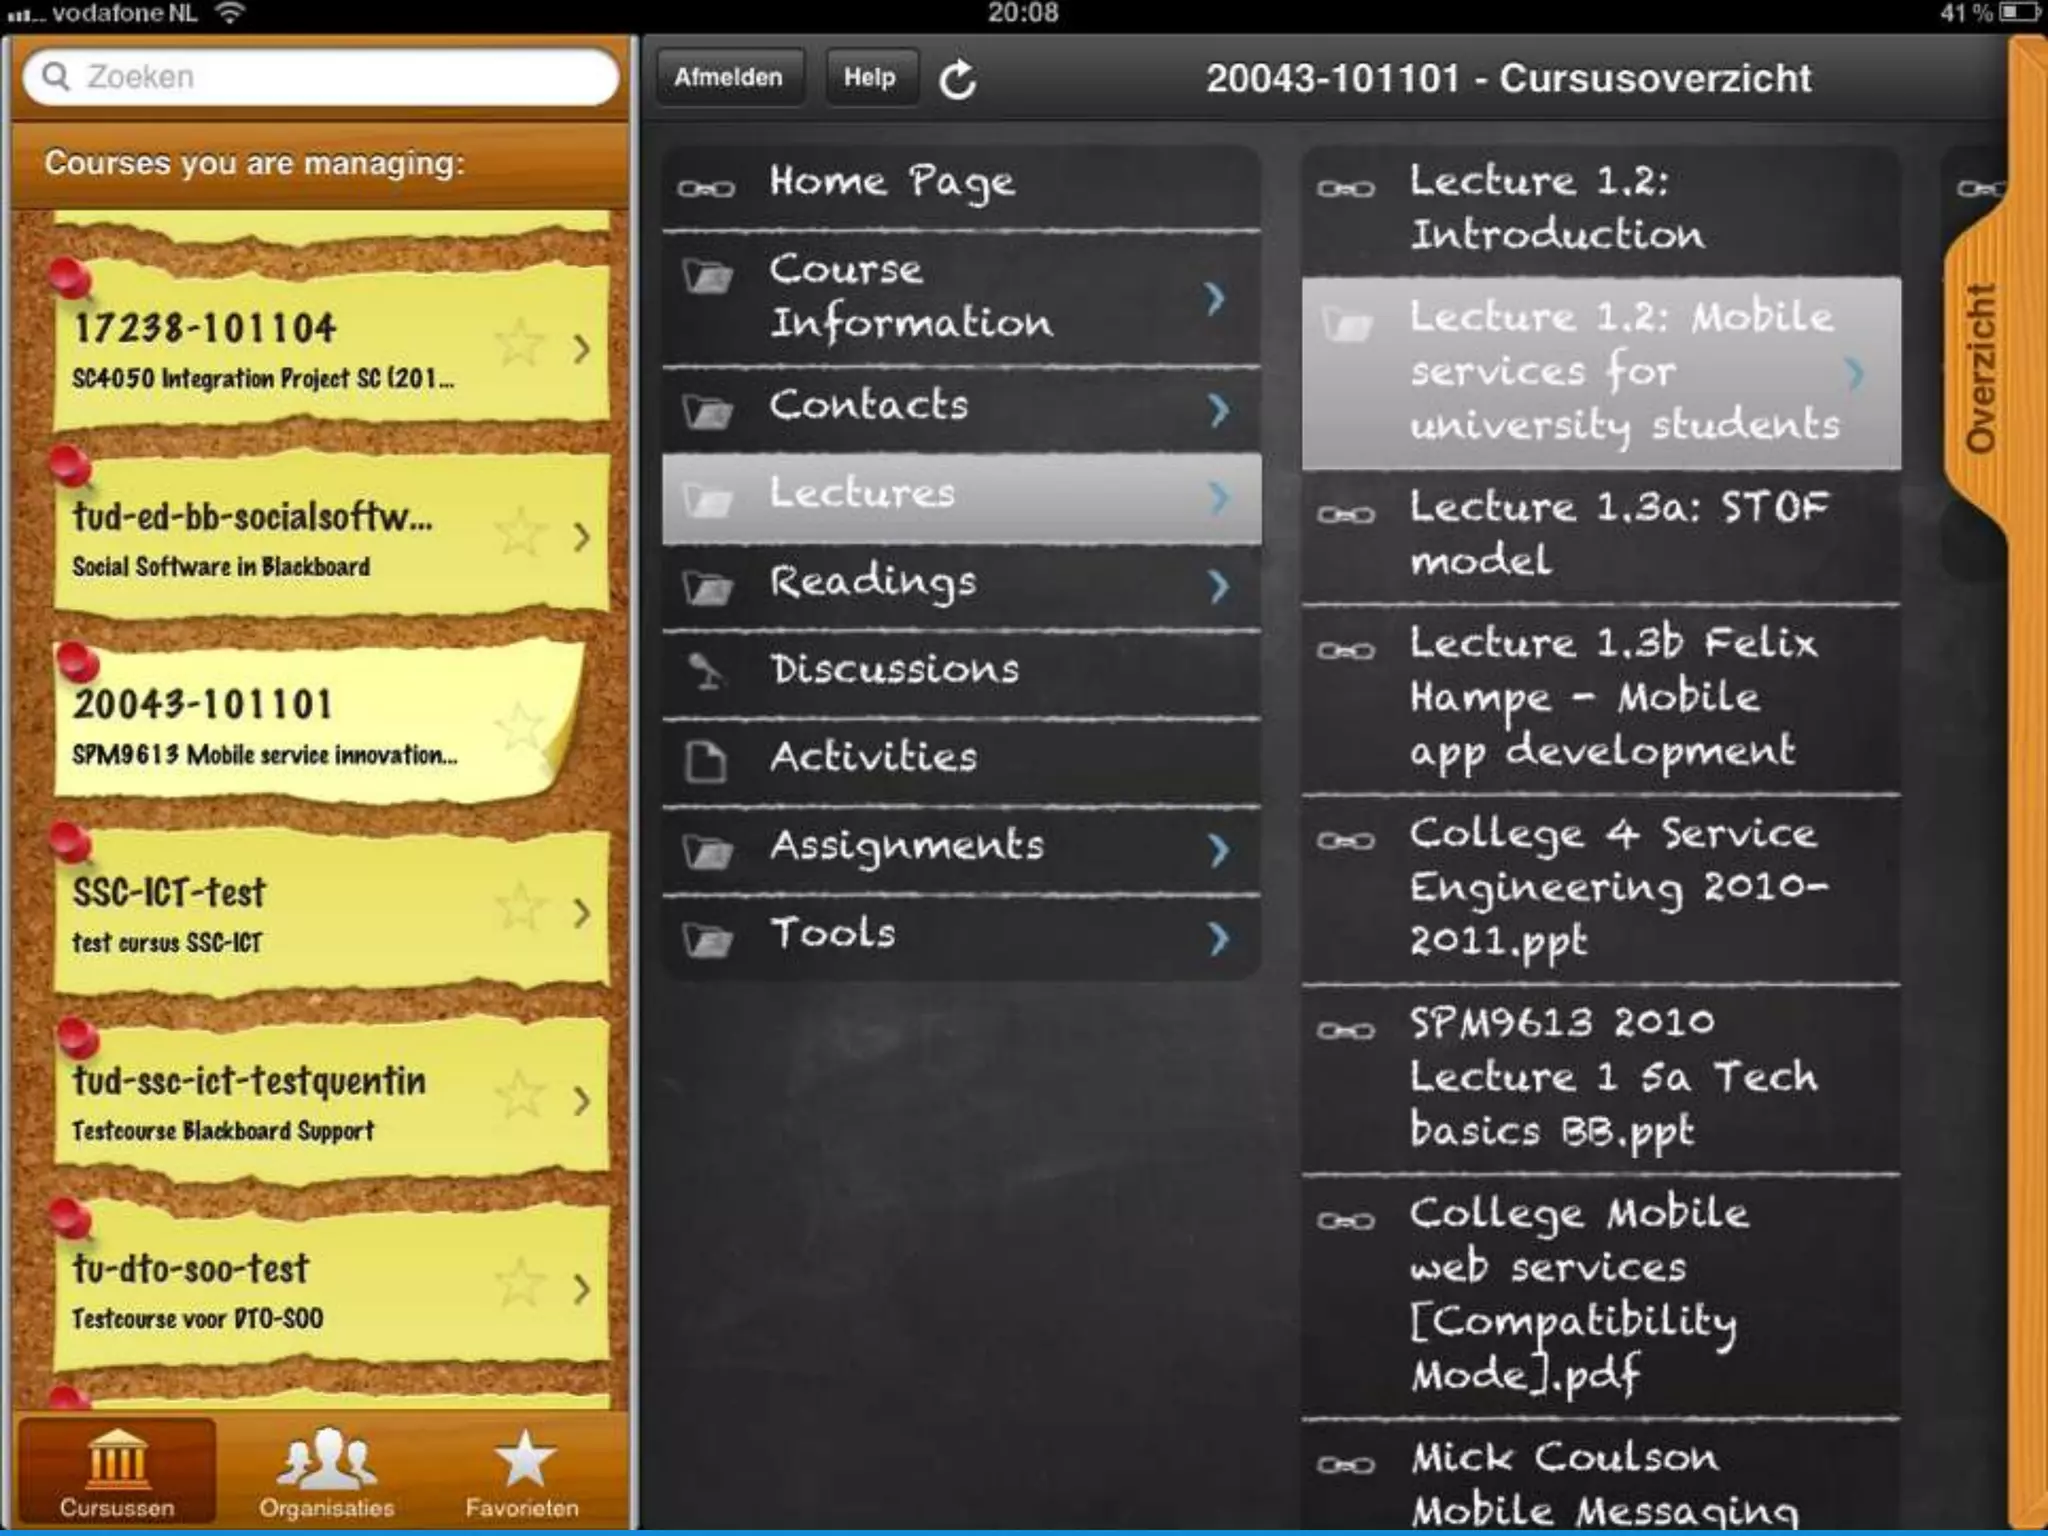The image size is (2048, 1536).
Task: Click the folder icon beside Contacts
Action: (708, 410)
